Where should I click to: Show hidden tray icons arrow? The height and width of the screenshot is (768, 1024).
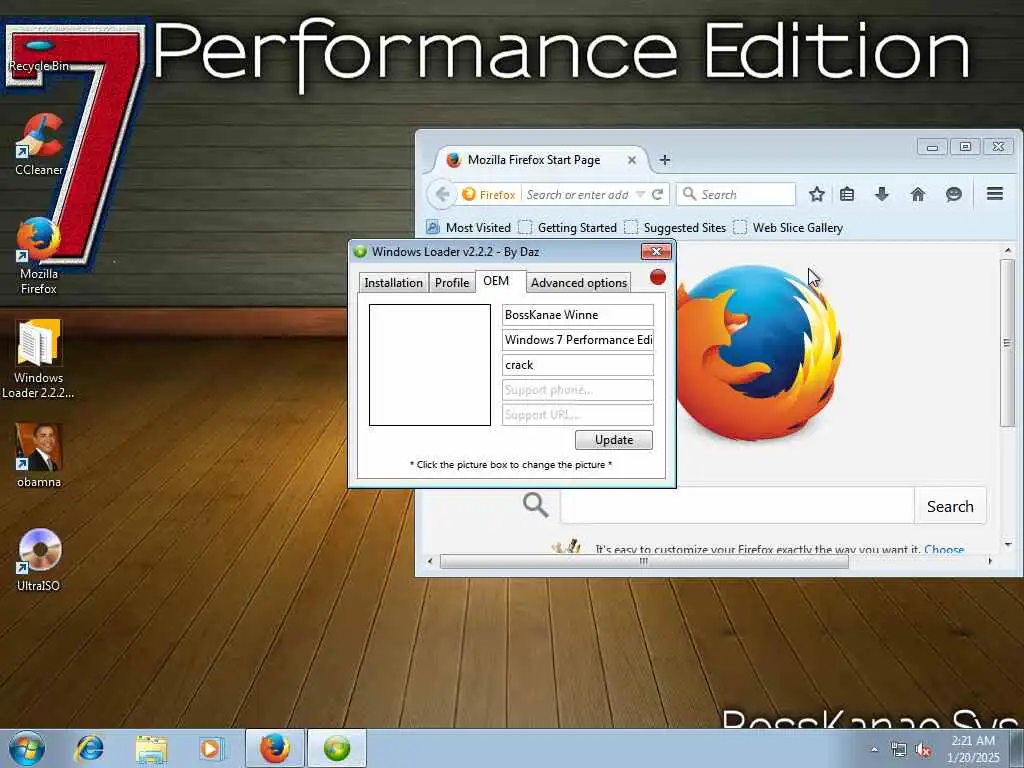[874, 749]
